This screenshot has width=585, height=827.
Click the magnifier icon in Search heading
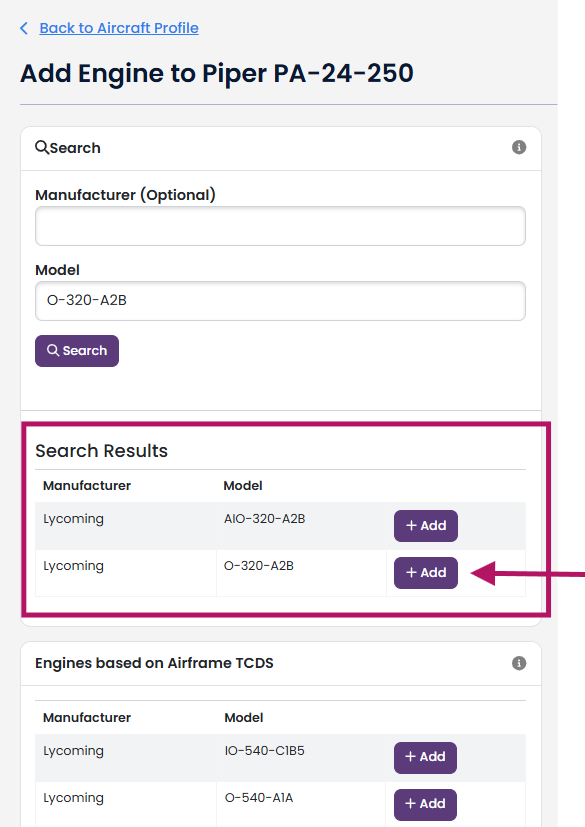42,147
